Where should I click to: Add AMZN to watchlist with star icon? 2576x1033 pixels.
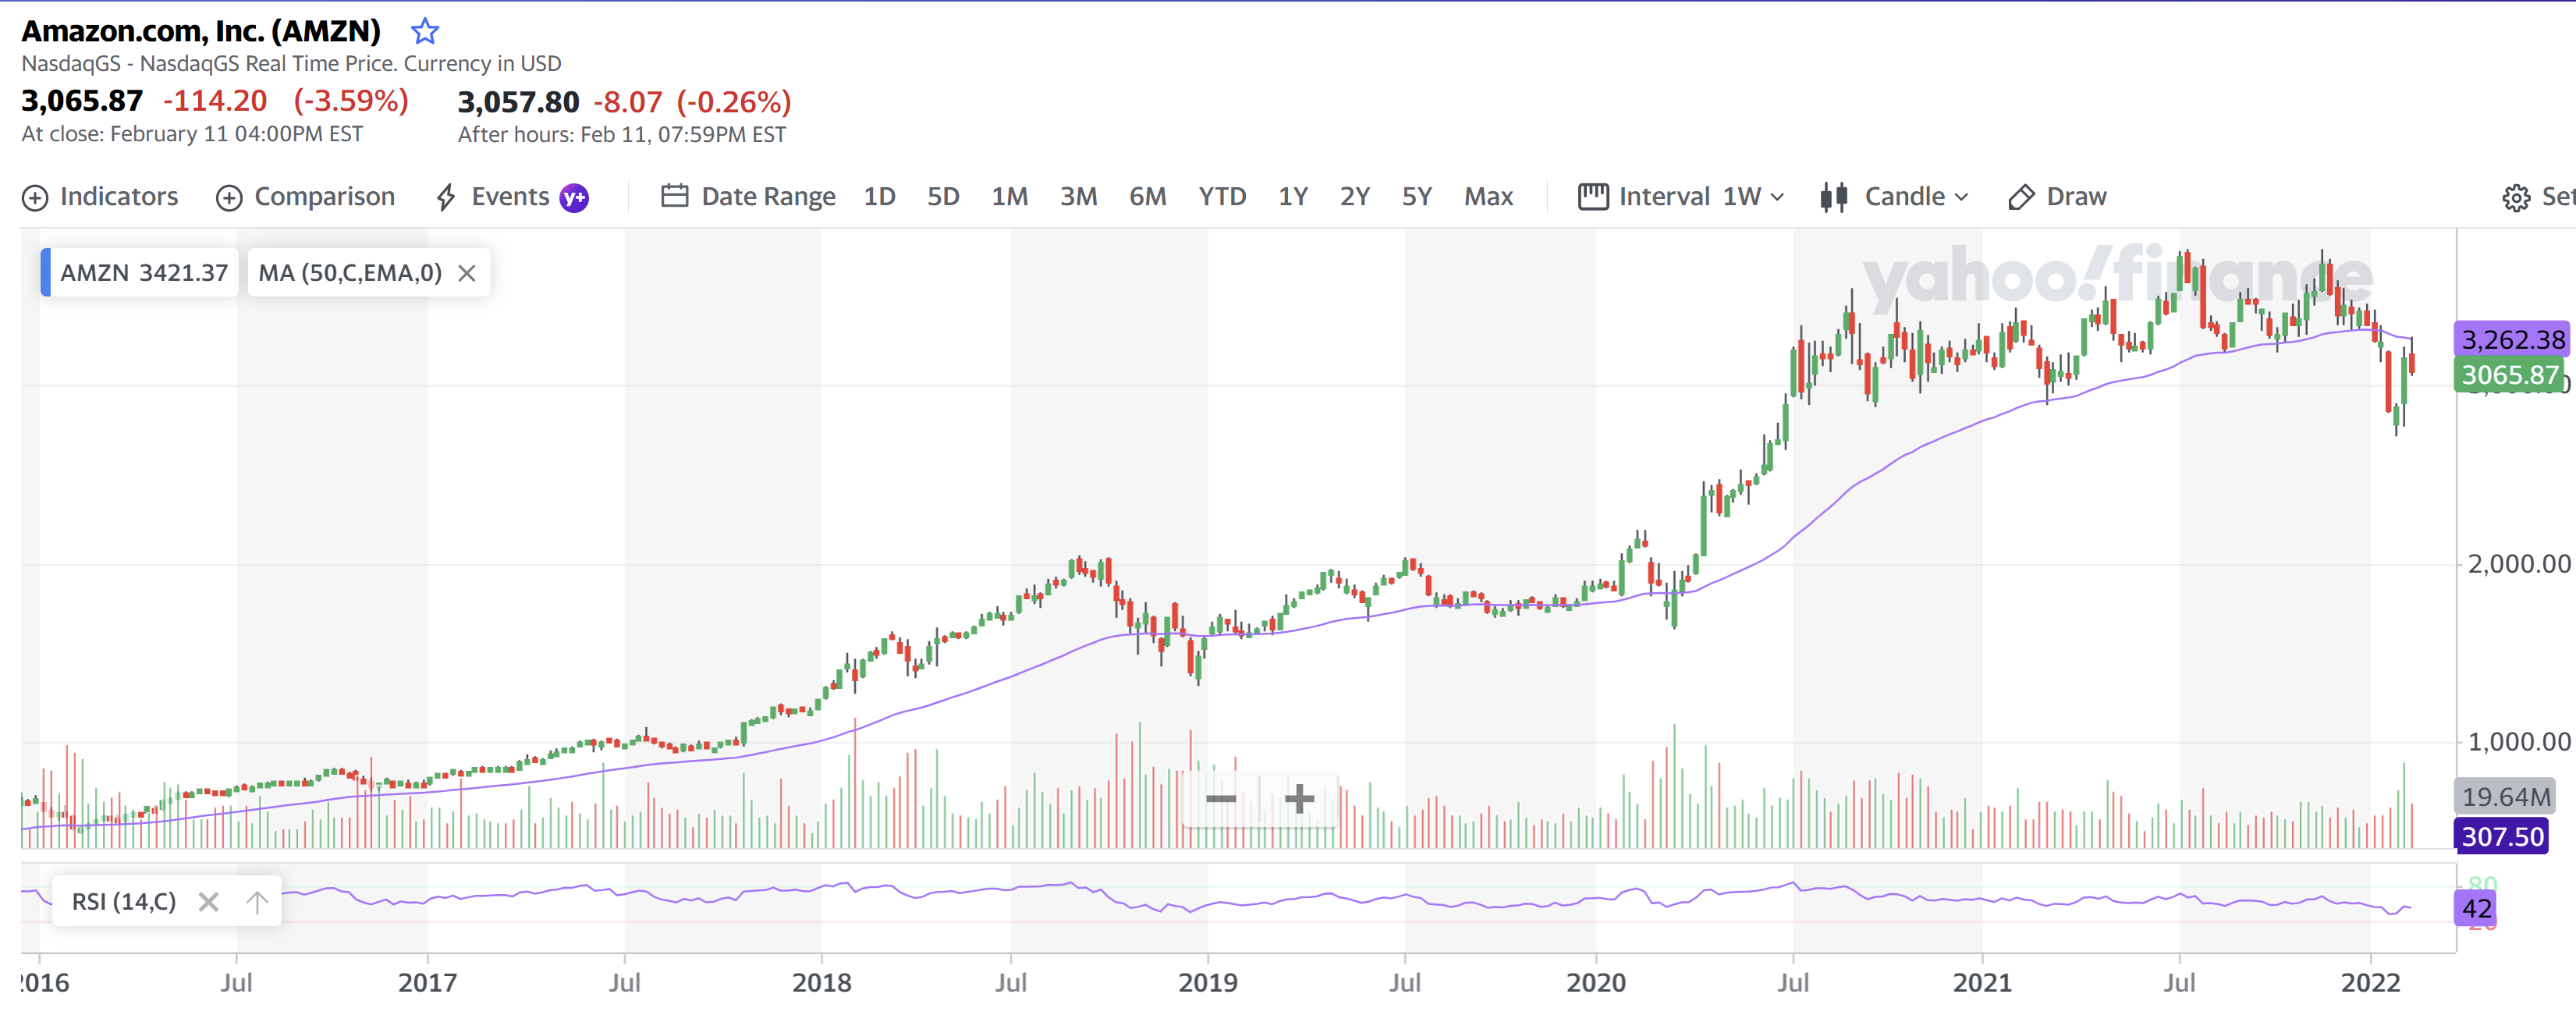click(425, 31)
